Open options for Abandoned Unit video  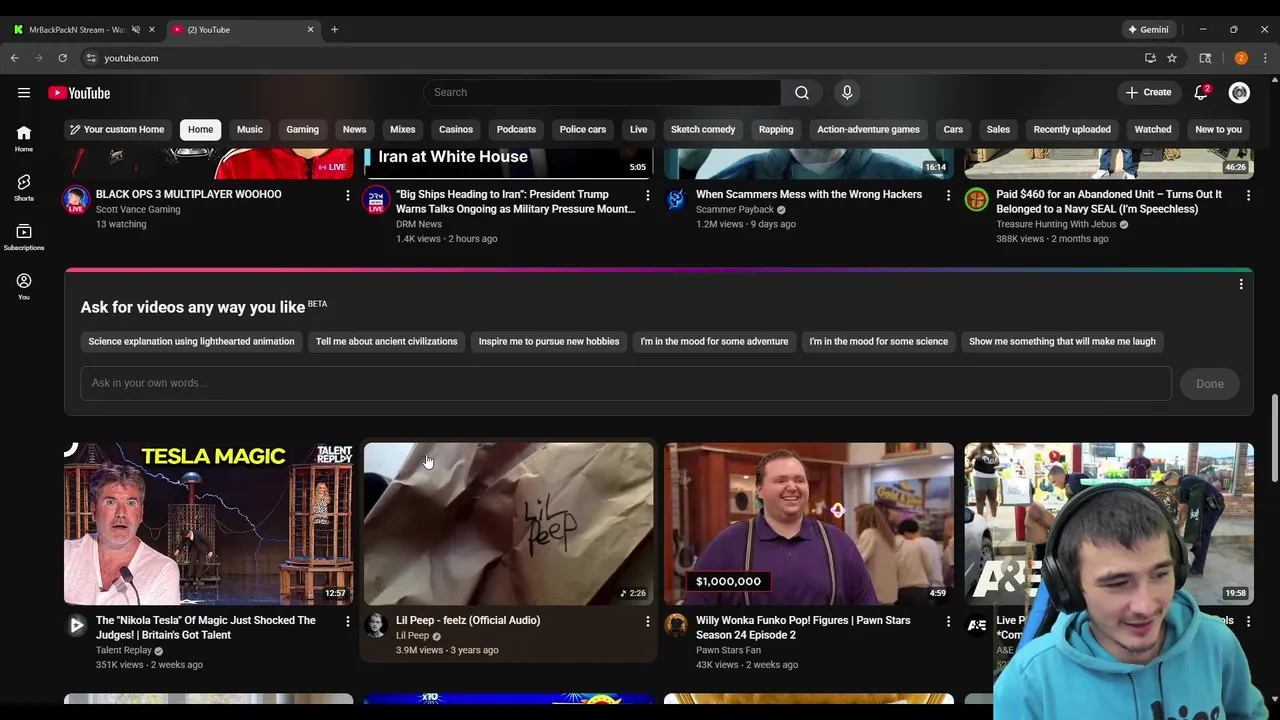[1248, 195]
